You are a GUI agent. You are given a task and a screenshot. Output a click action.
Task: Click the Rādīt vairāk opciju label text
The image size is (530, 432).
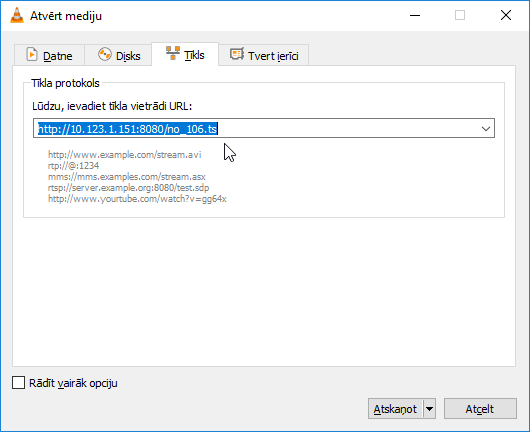point(73,383)
